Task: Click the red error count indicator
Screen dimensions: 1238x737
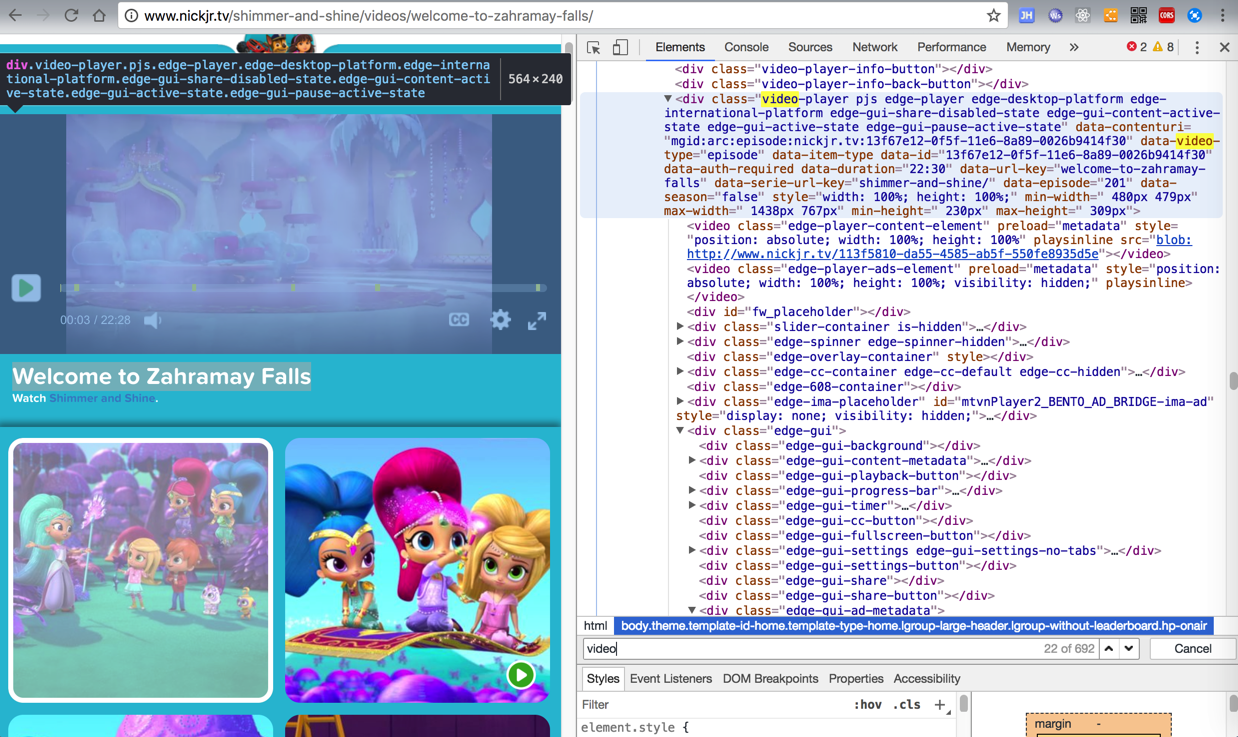Action: (1137, 47)
